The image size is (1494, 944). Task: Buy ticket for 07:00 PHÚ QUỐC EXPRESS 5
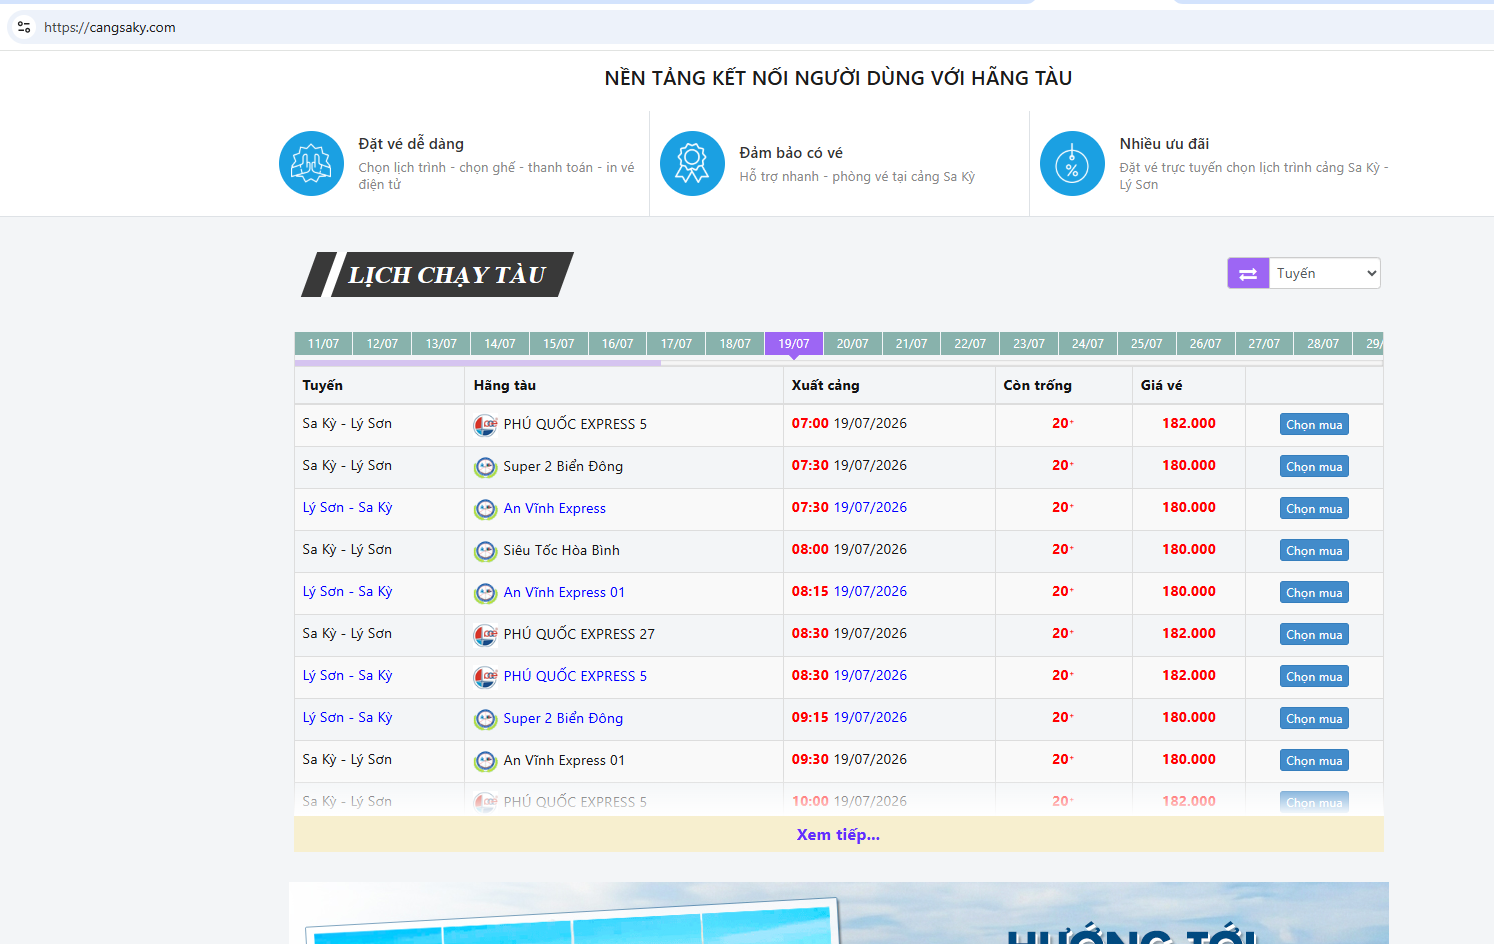(1314, 425)
